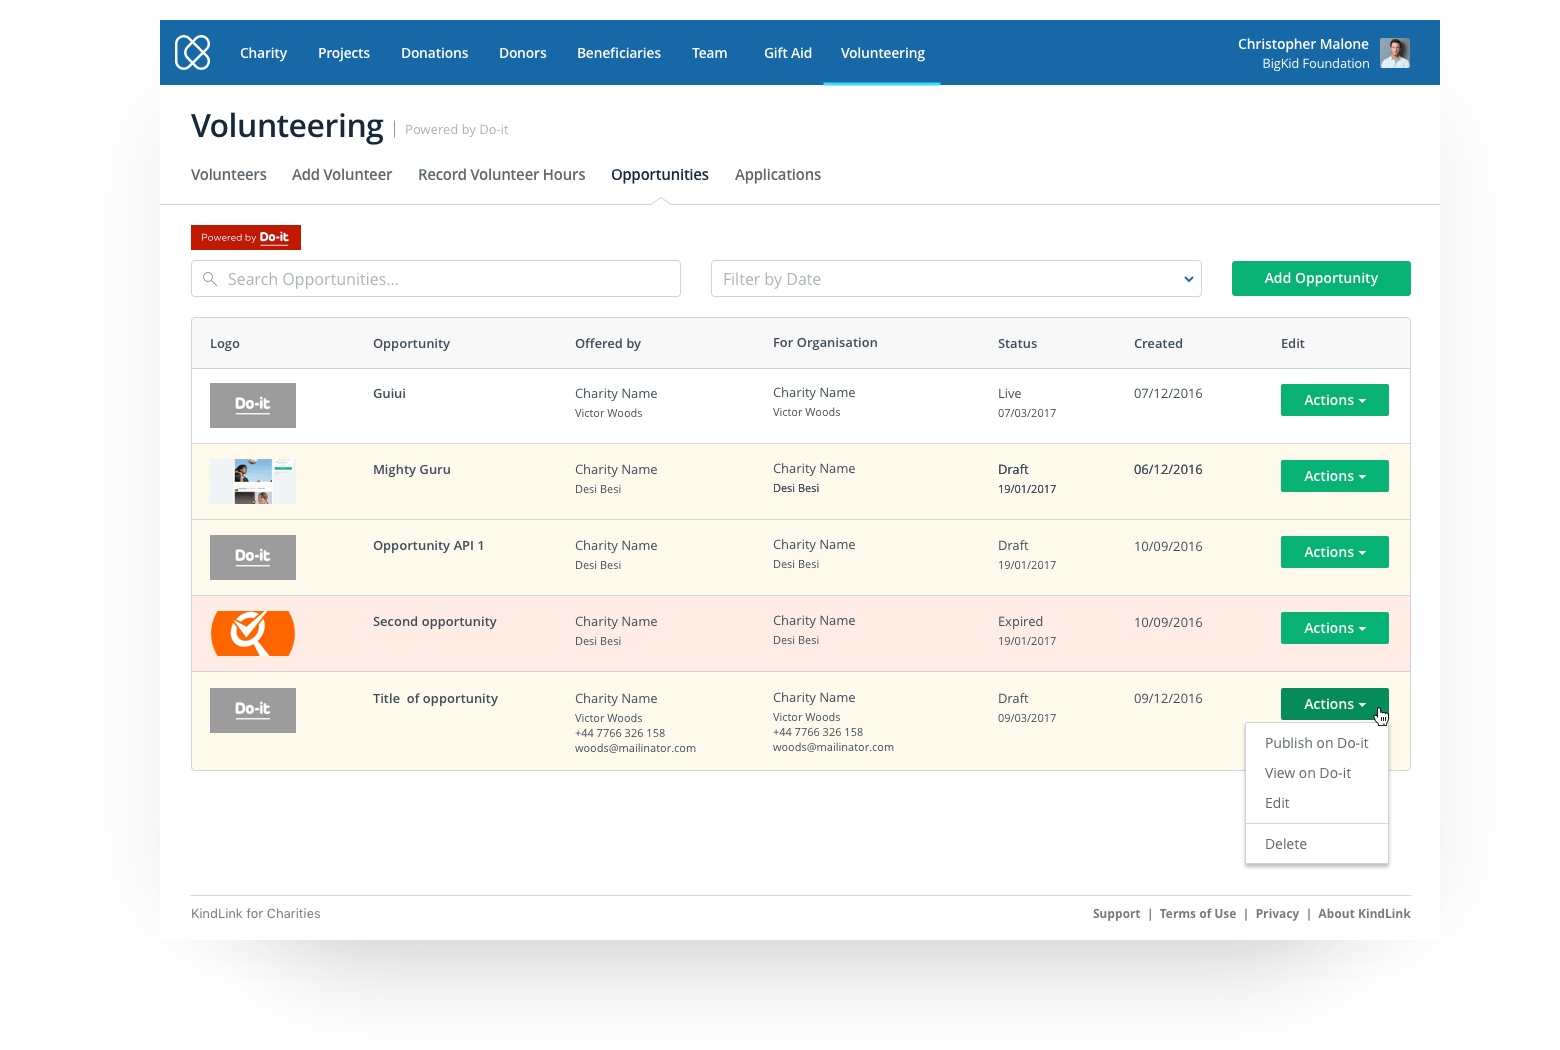
Task: Click the Title of opportunity Do-it logo
Action: (x=253, y=710)
